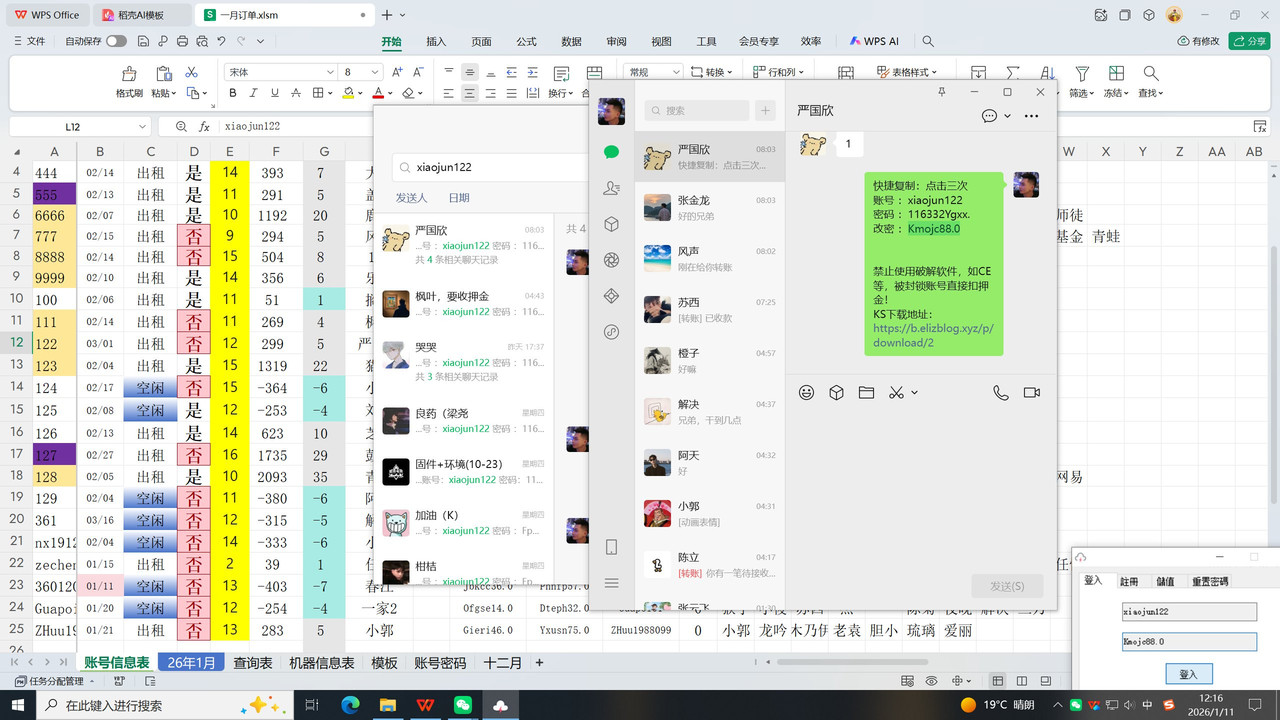Switch to page break preview in status bar

click(x=1021, y=681)
